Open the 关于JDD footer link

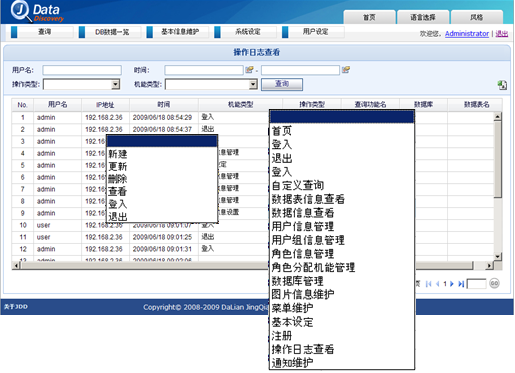pyautogui.click(x=16, y=307)
